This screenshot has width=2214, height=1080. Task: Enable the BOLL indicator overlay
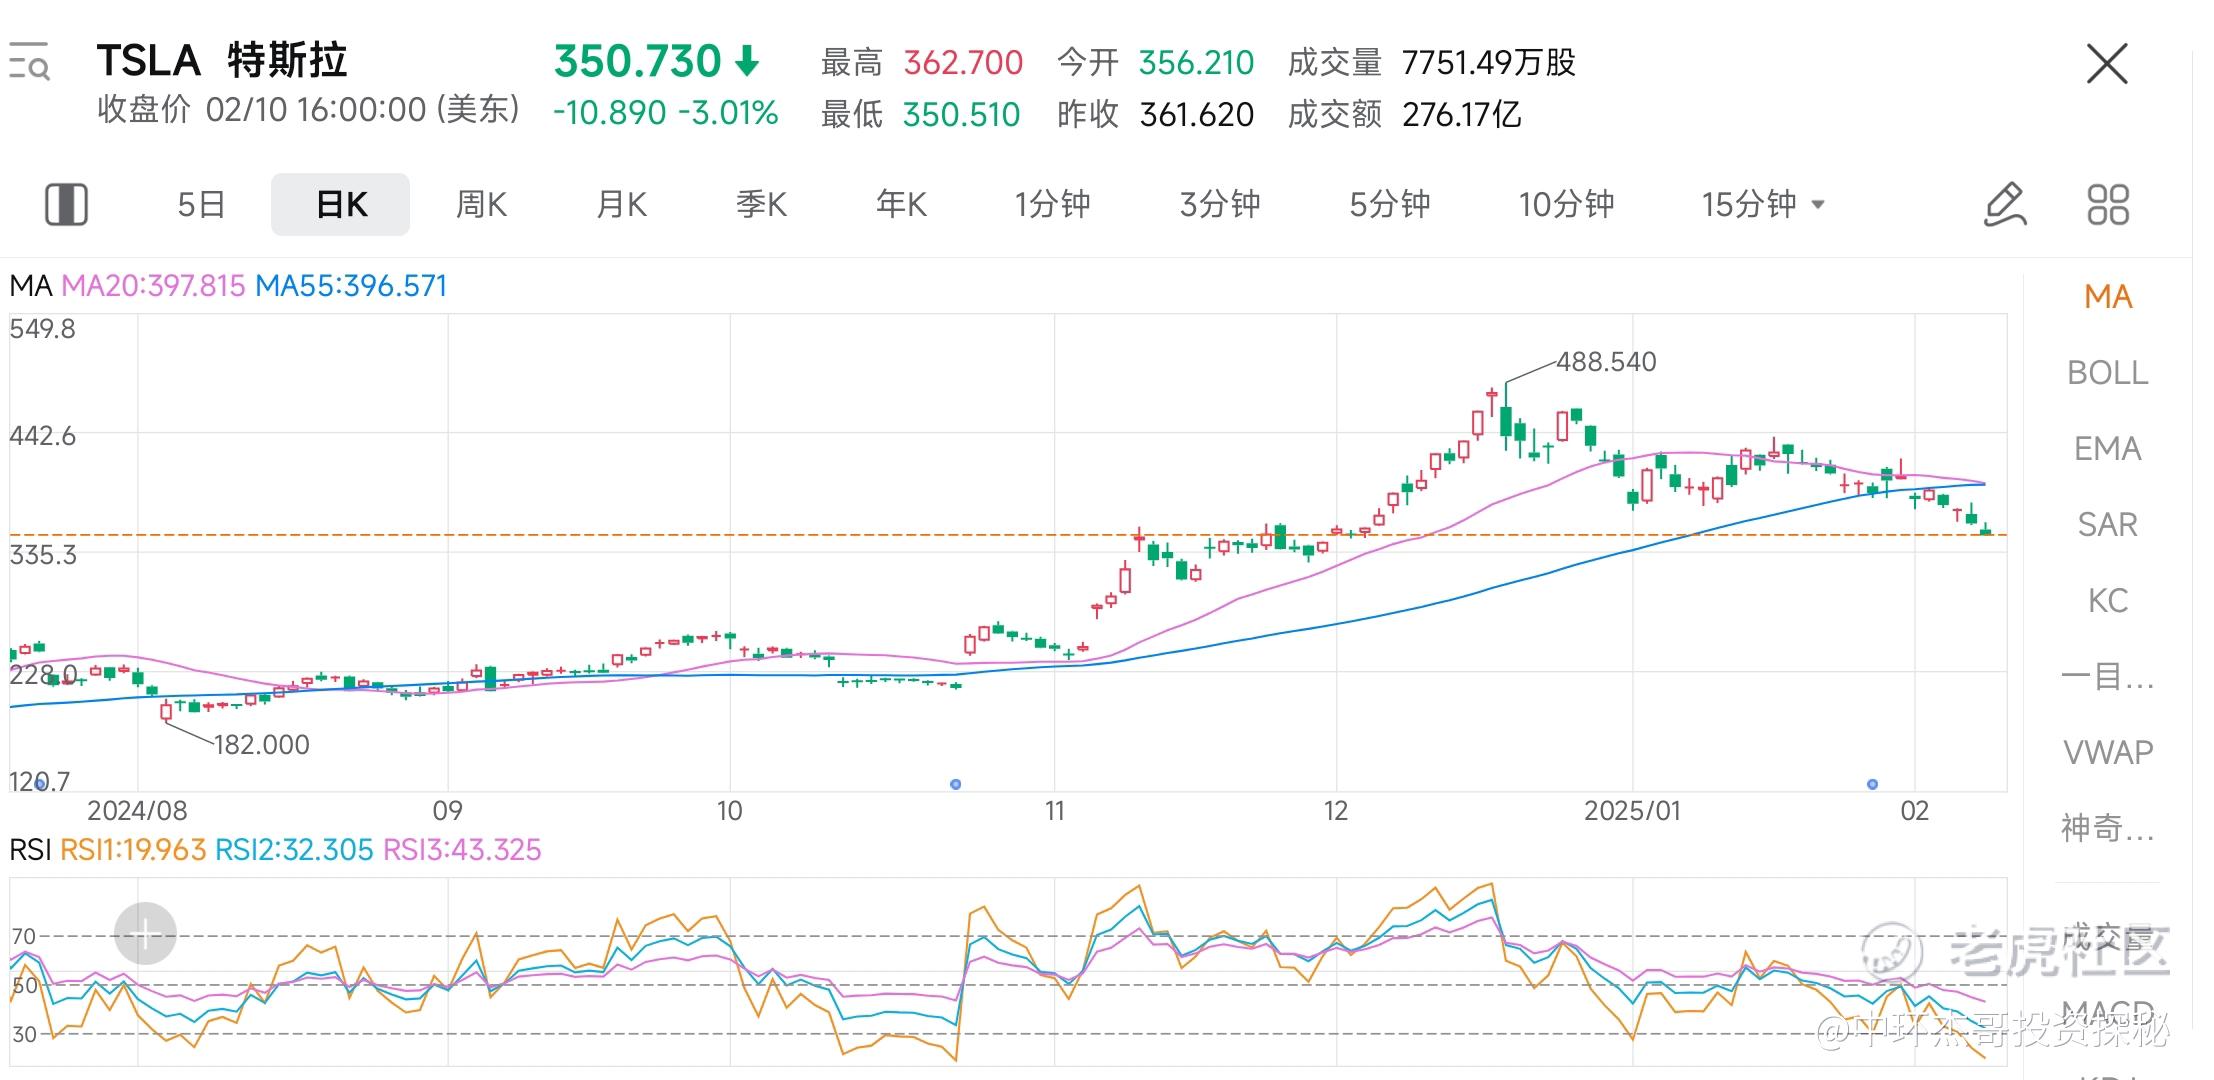[x=2107, y=372]
